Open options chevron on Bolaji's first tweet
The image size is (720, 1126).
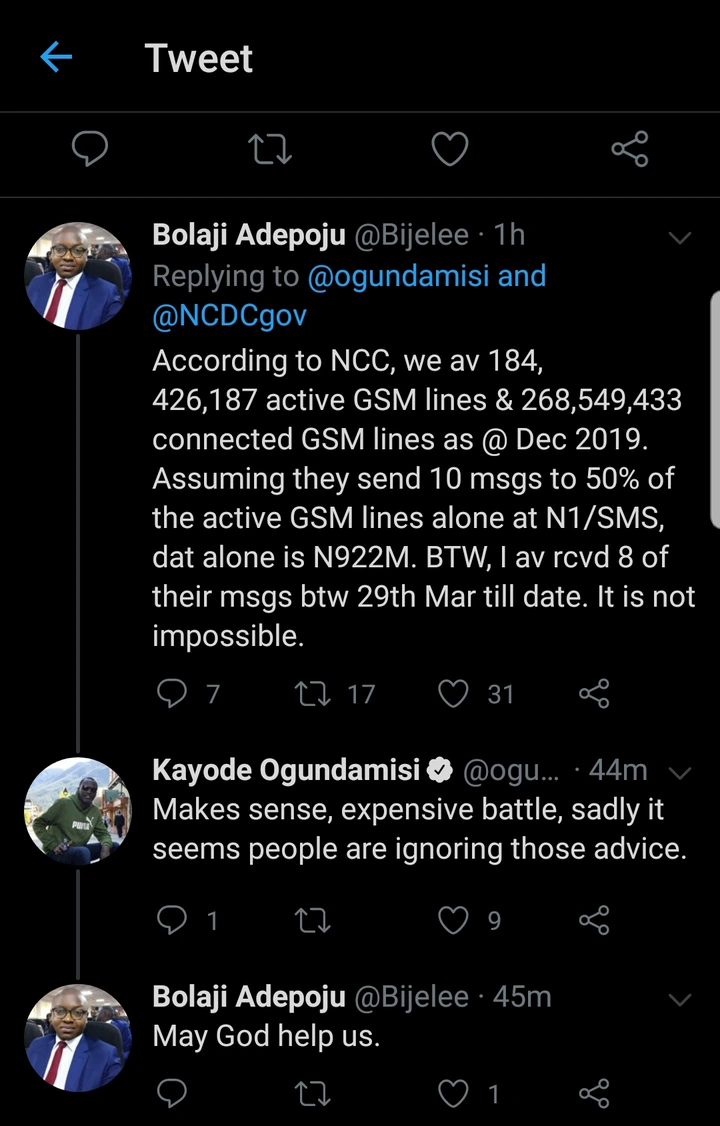coord(680,237)
